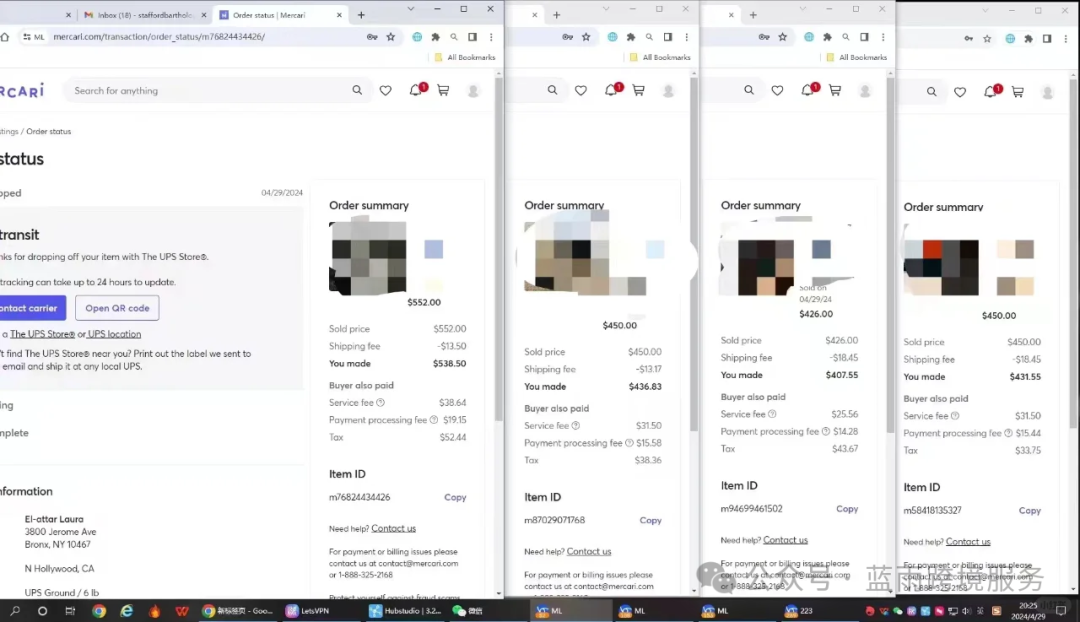Image resolution: width=1080 pixels, height=622 pixels.
Task: Open the cart in the m87029071768 order window
Action: click(x=638, y=90)
